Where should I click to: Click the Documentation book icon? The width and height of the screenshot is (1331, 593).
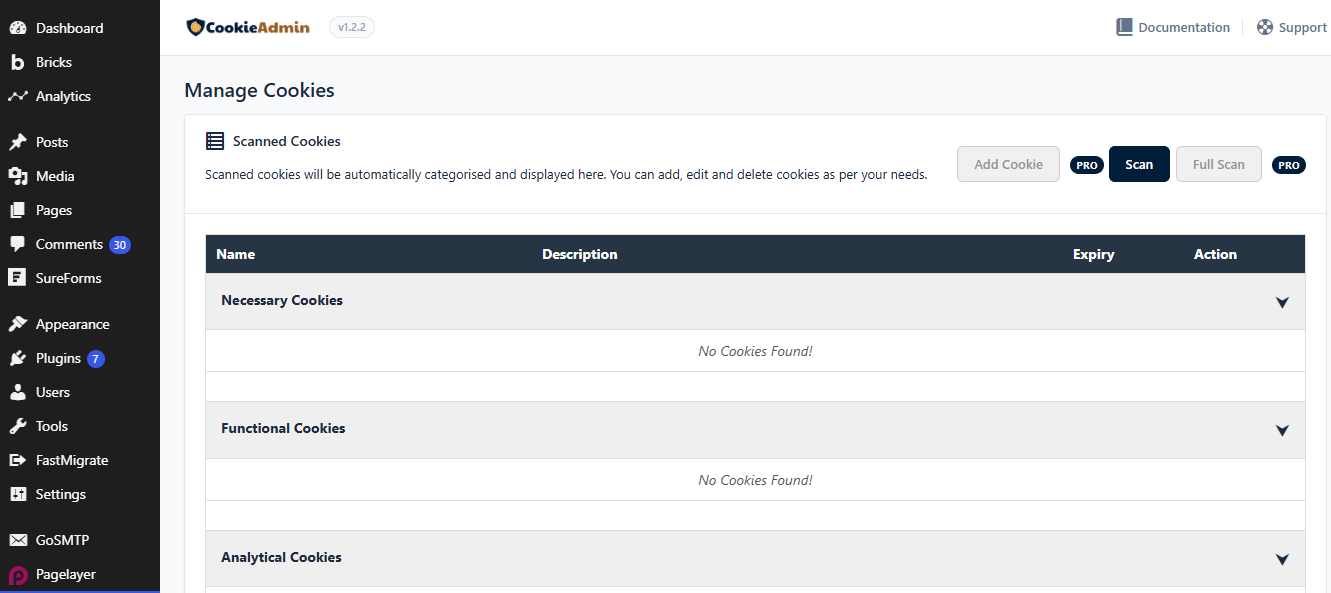tap(1125, 27)
